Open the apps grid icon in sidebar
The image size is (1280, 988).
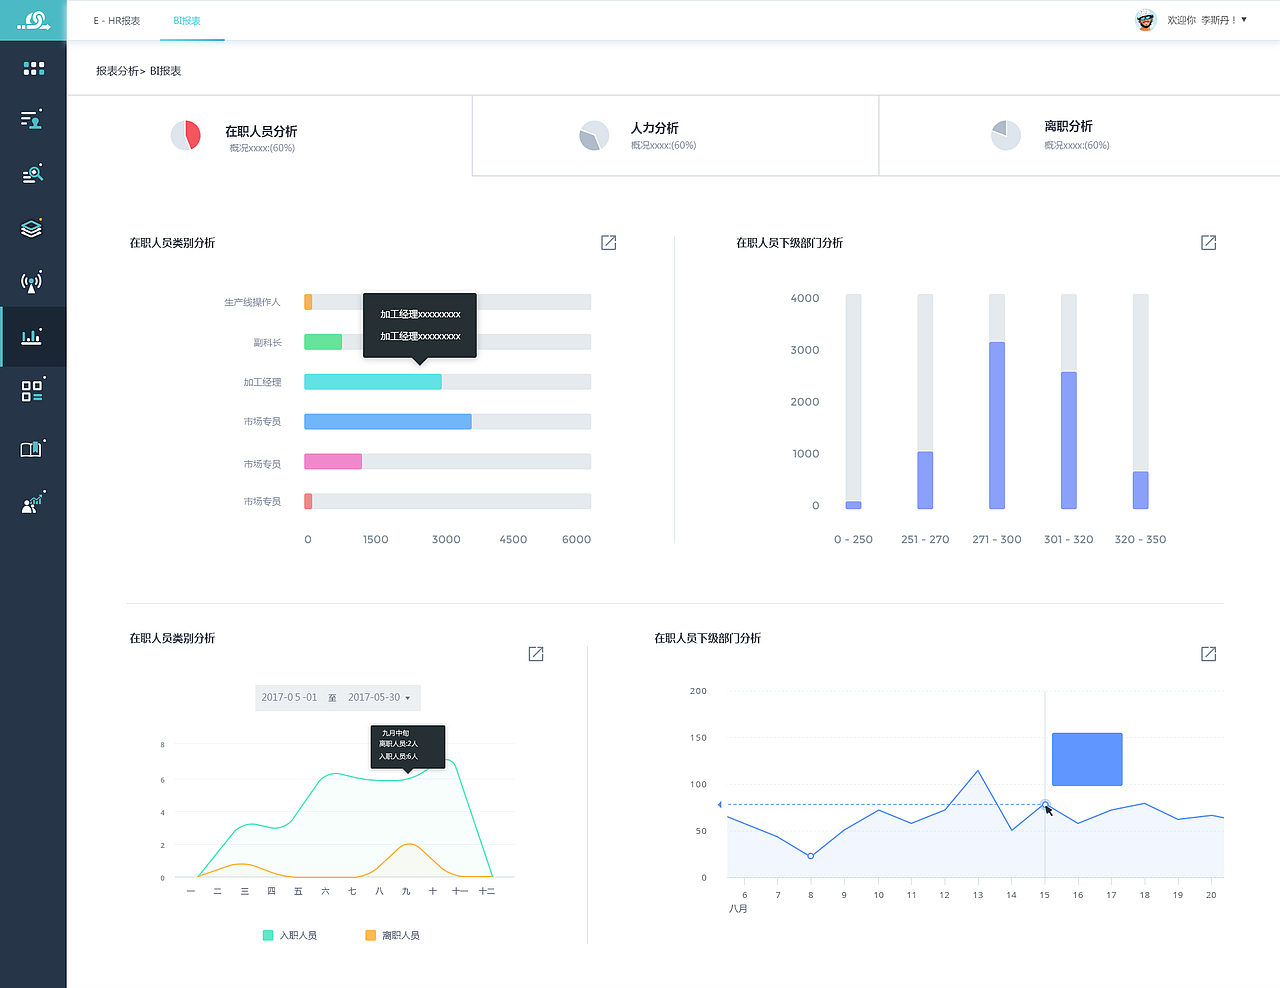[x=33, y=68]
